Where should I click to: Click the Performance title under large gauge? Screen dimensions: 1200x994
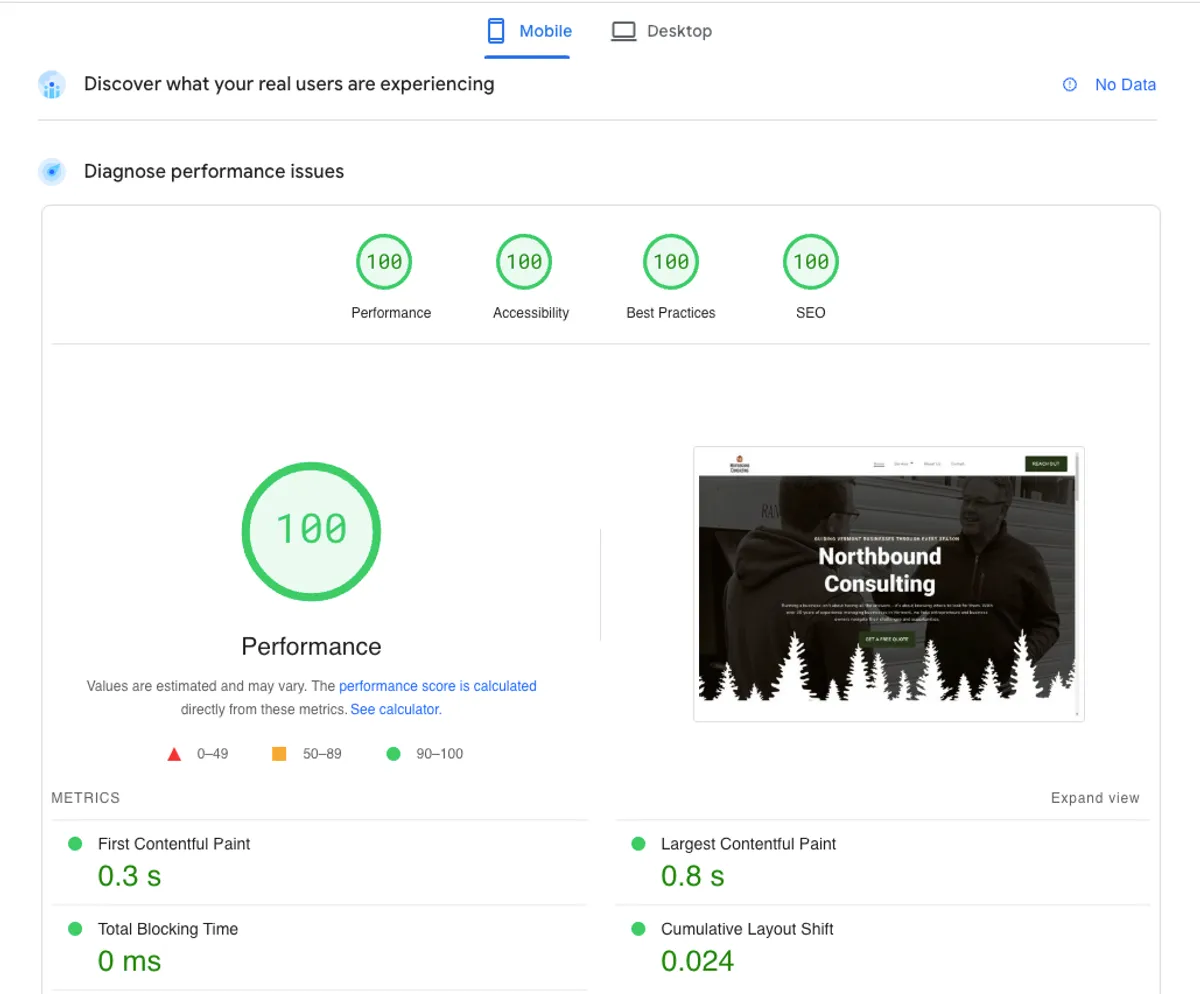pyautogui.click(x=311, y=646)
